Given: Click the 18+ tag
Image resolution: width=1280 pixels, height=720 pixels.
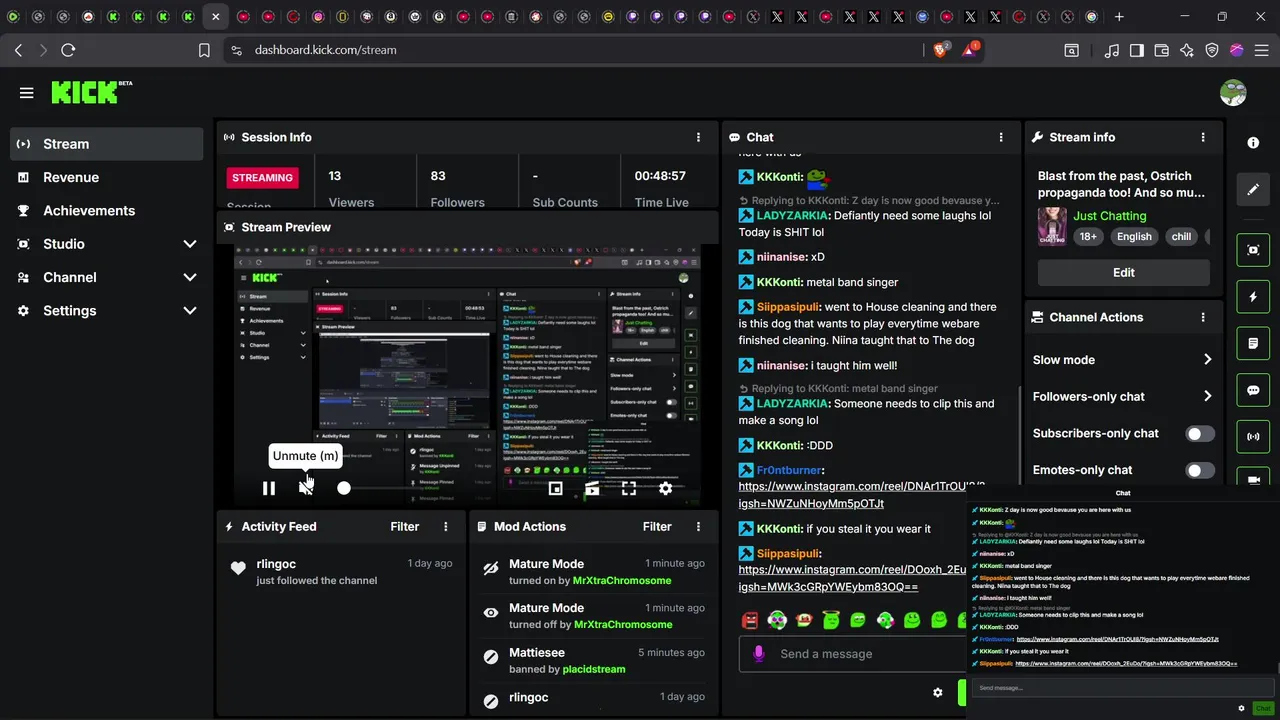Looking at the screenshot, I should click(1088, 237).
